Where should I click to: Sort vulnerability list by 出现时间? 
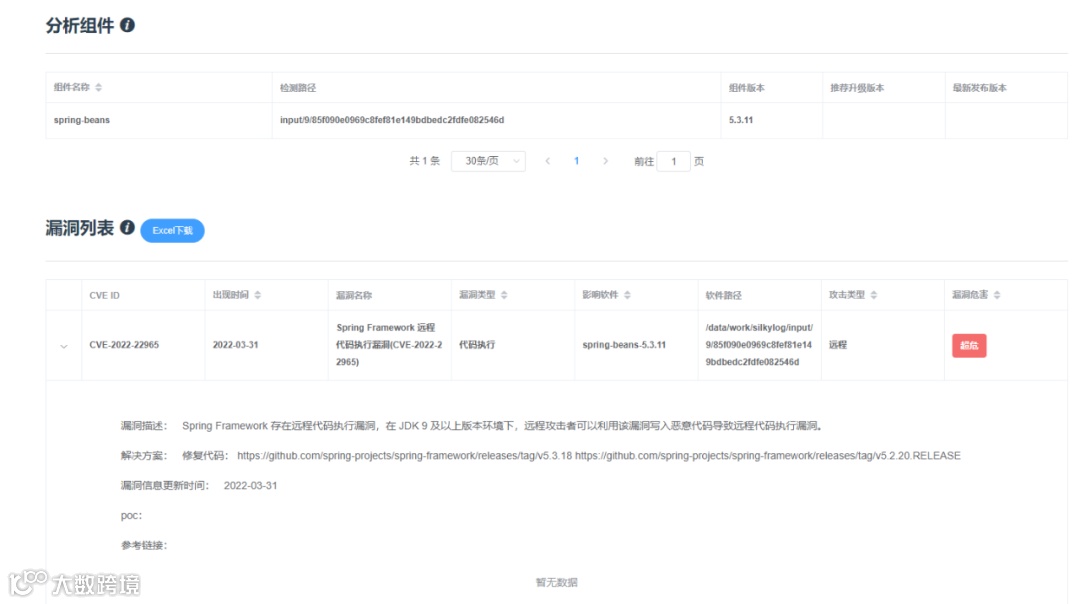tap(258, 295)
